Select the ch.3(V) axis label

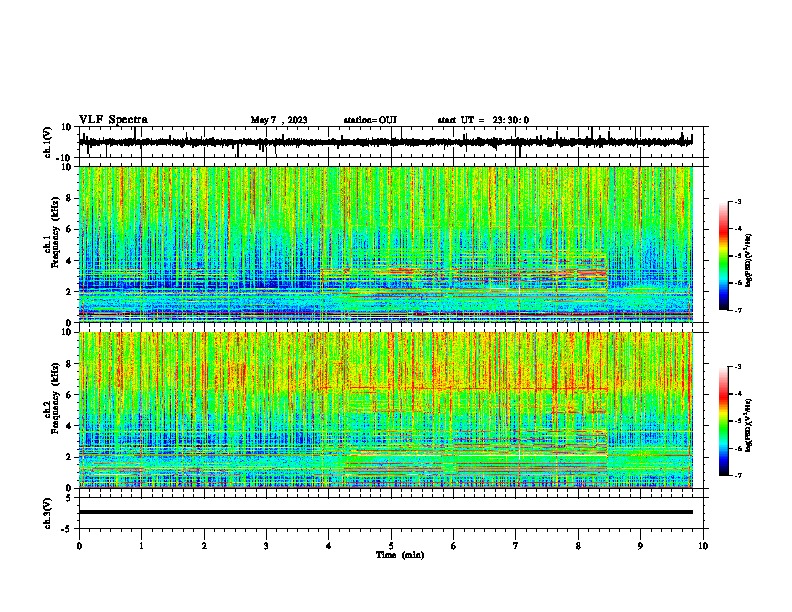click(x=48, y=514)
